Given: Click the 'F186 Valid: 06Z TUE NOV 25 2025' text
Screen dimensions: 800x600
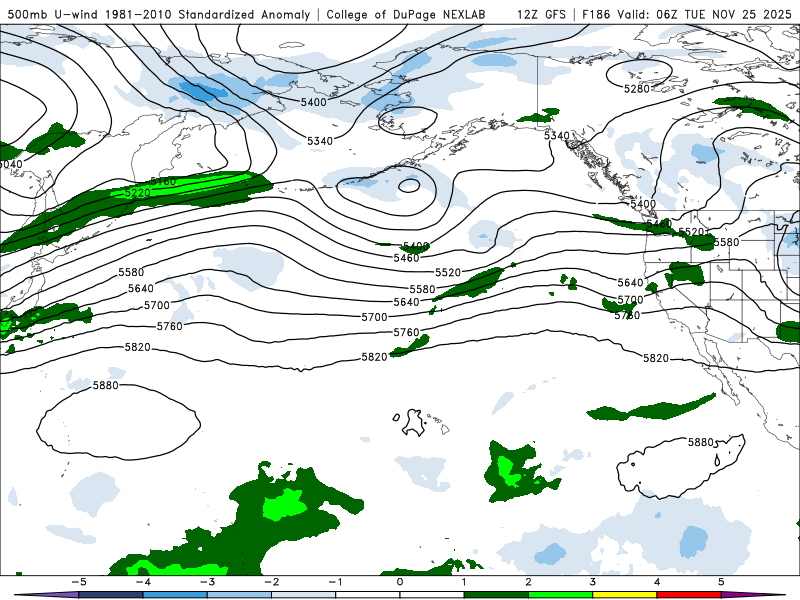Looking at the screenshot, I should tap(687, 14).
